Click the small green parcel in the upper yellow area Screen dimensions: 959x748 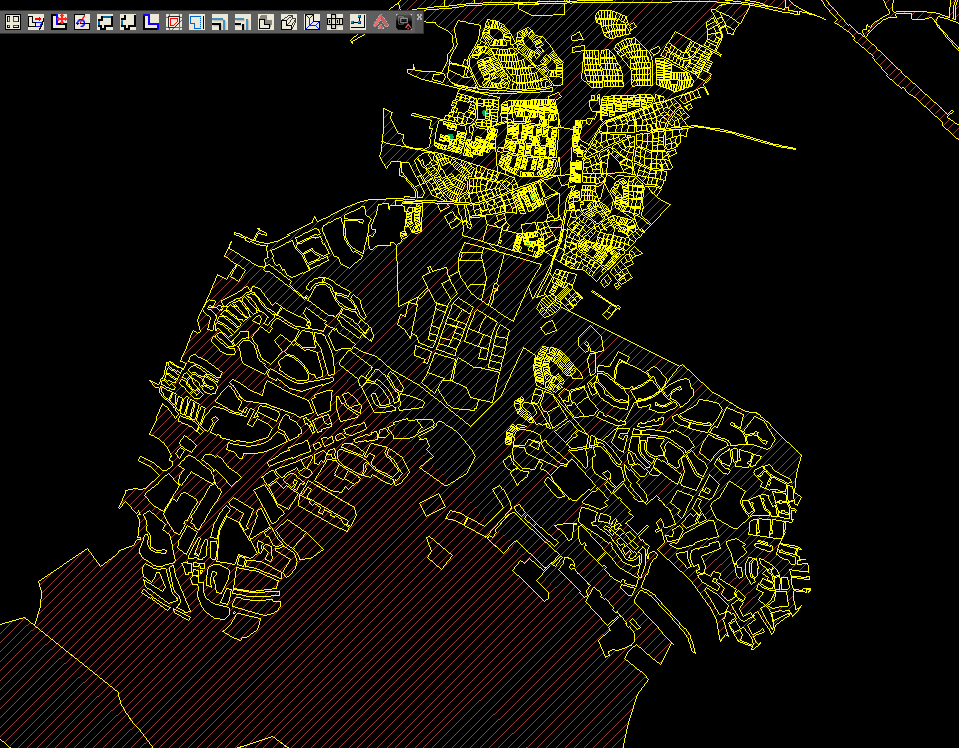pos(451,136)
